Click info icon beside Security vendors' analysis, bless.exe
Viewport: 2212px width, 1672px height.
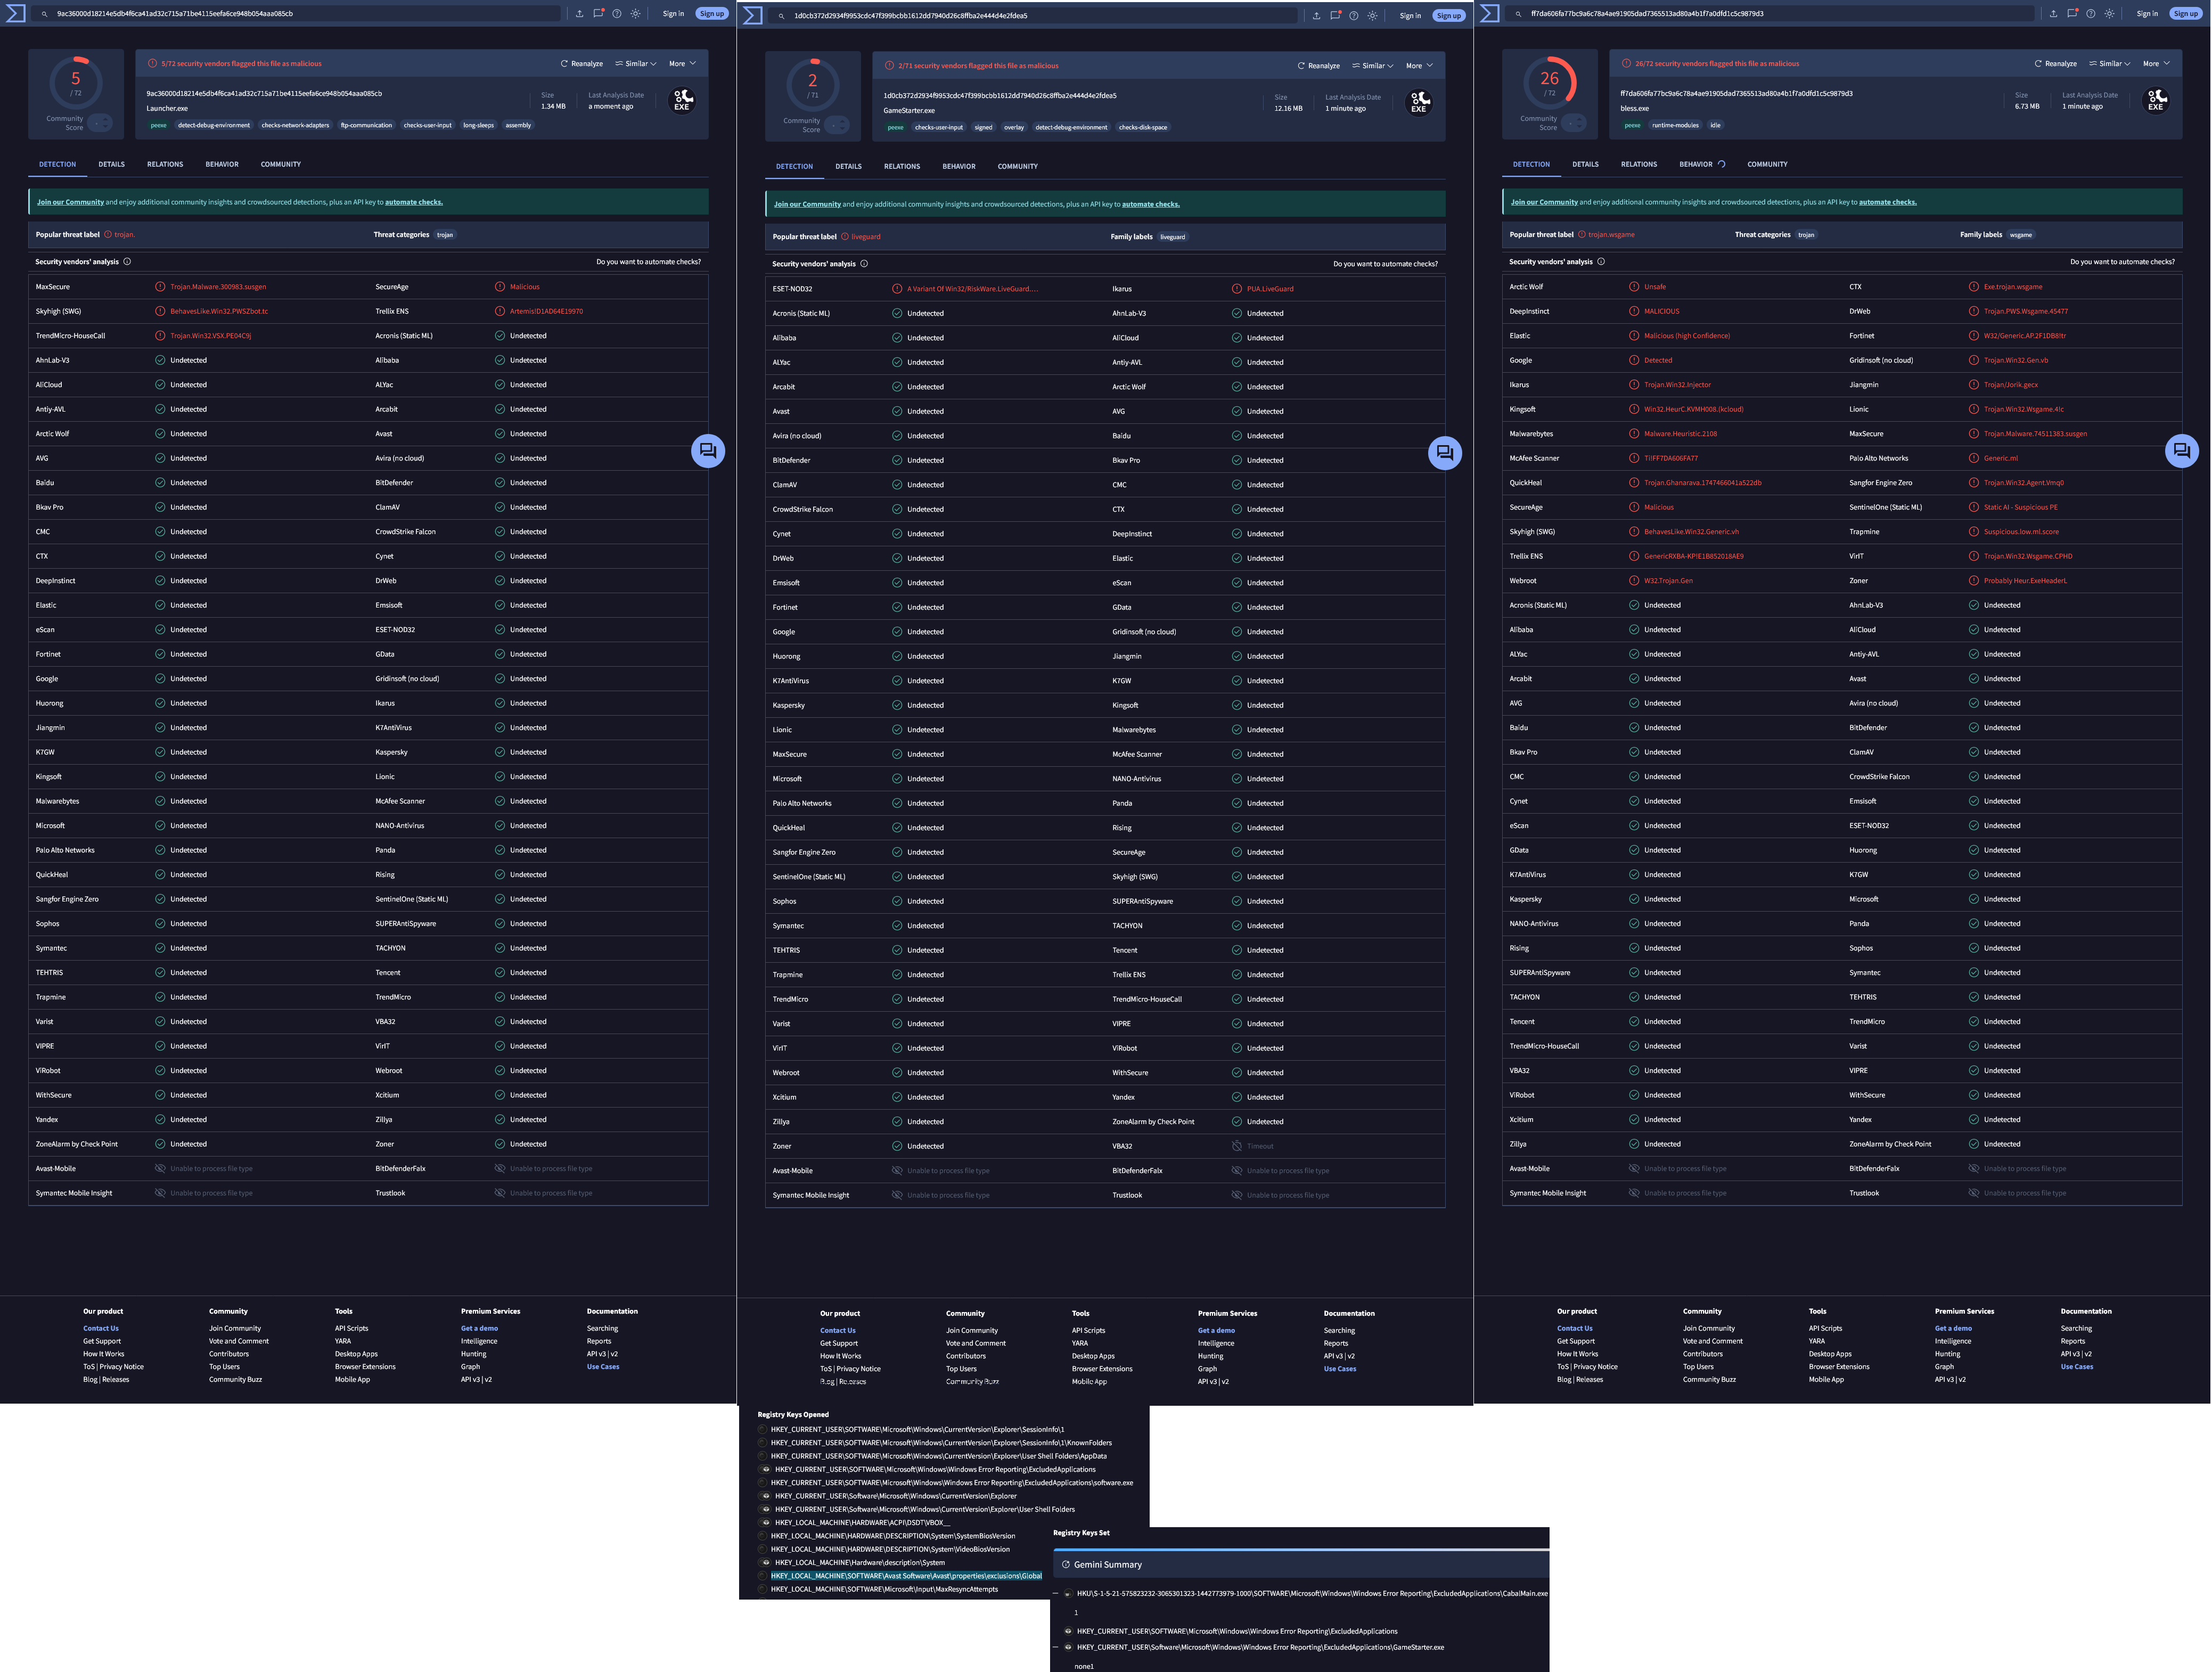[x=1601, y=262]
